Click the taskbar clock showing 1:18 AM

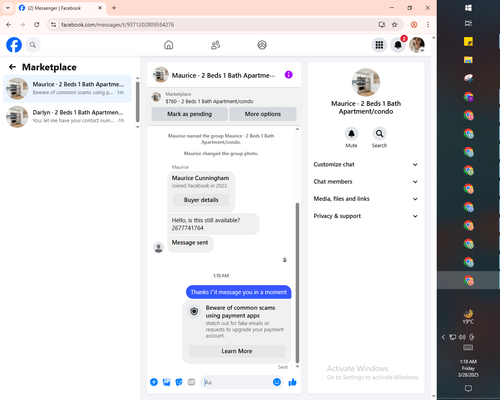468,368
